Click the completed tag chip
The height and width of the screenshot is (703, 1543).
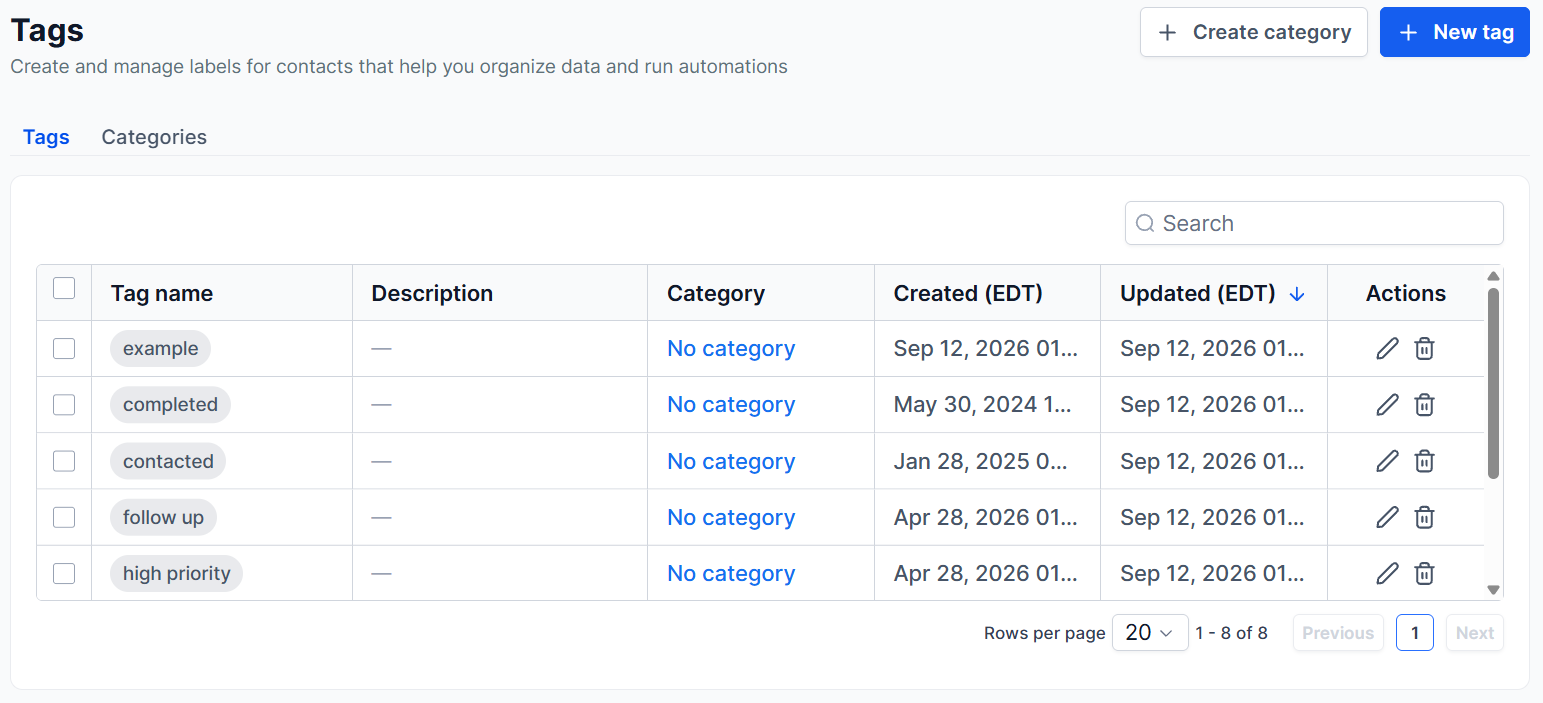pos(170,404)
